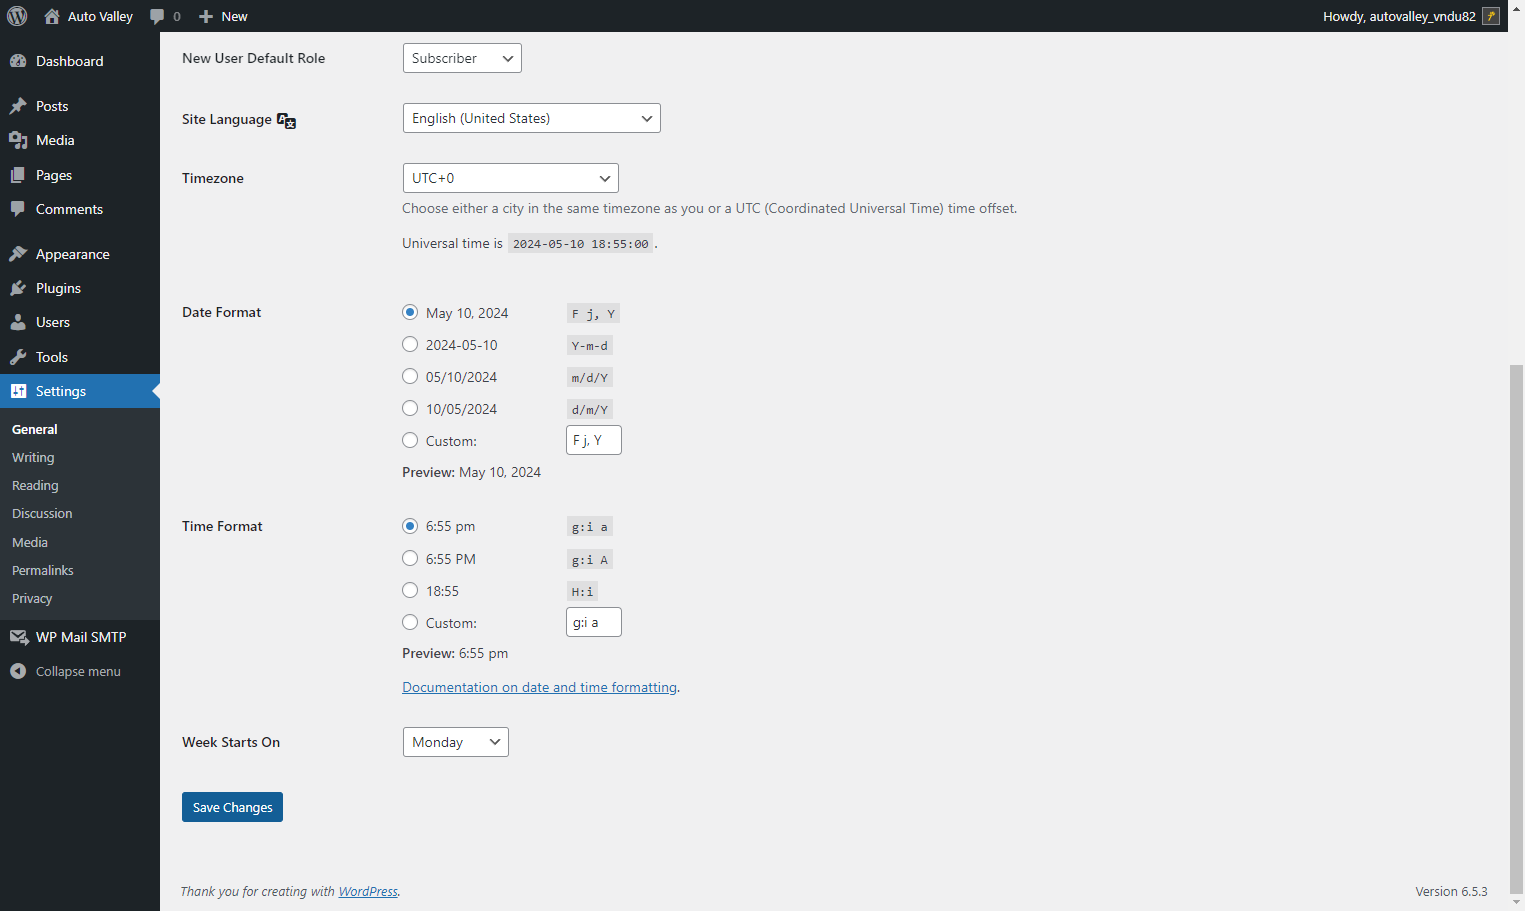Image resolution: width=1525 pixels, height=911 pixels.
Task: Click the Plugins plug icon
Action: click(18, 288)
